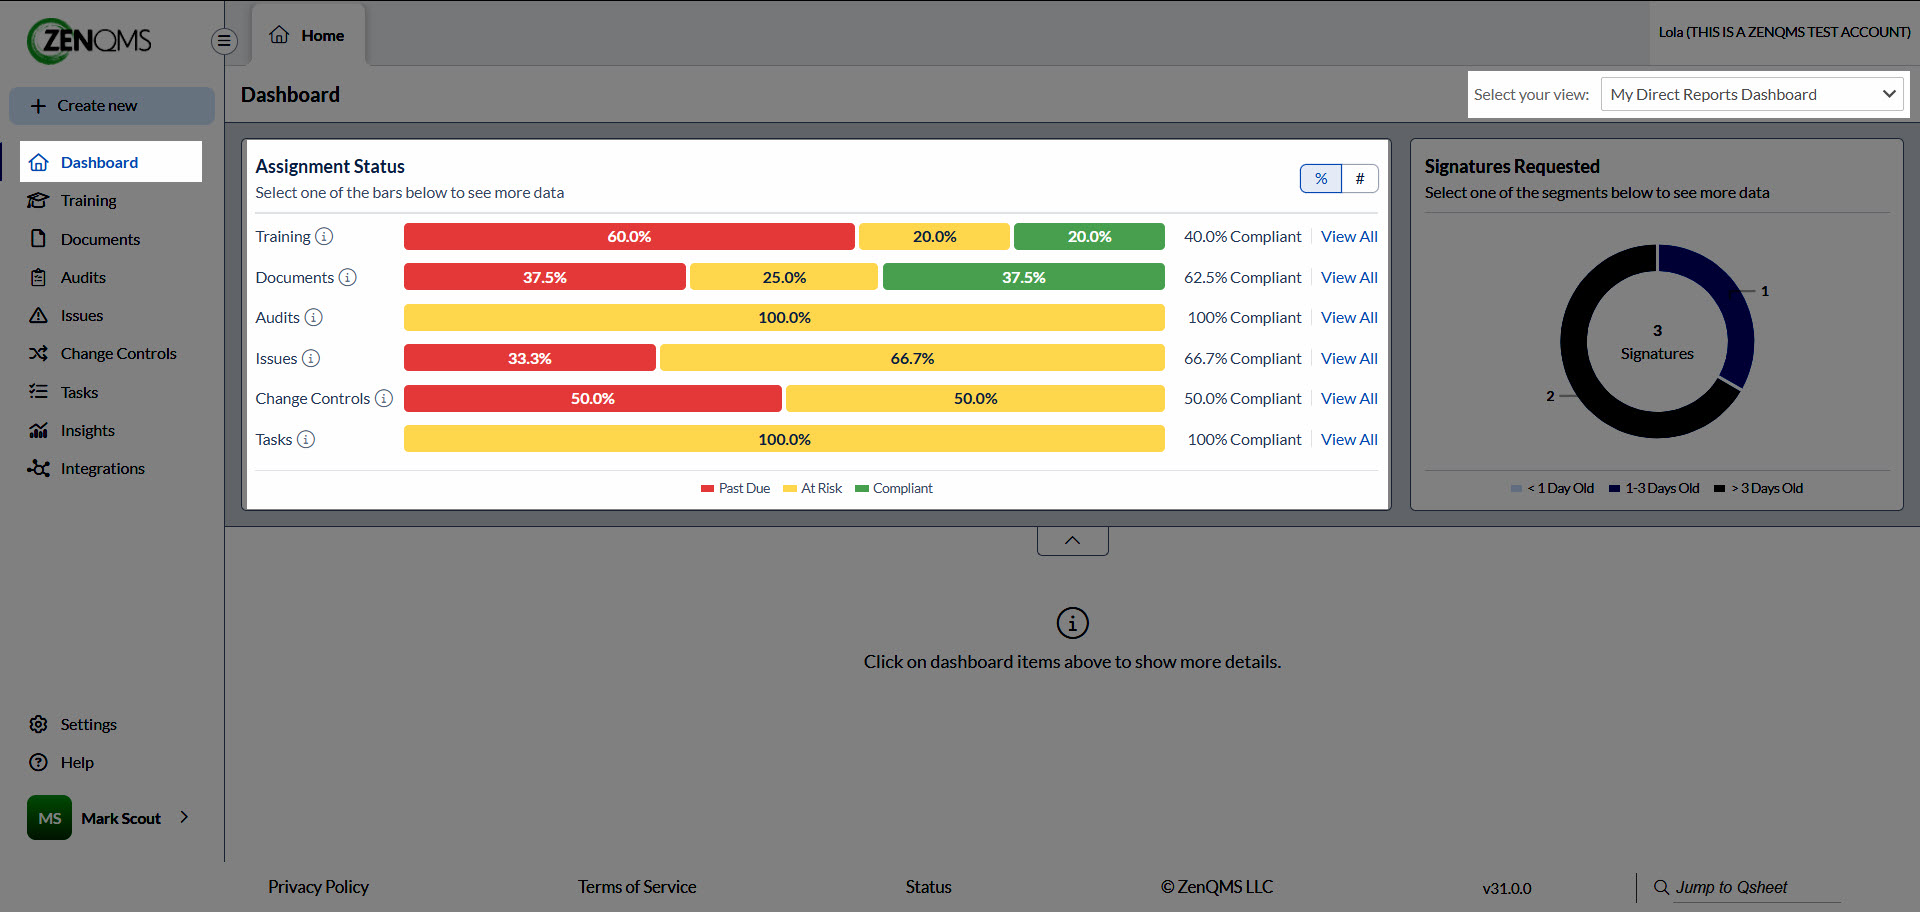The width and height of the screenshot is (1920, 912).
Task: Open Help from the question mark icon
Action: [39, 763]
